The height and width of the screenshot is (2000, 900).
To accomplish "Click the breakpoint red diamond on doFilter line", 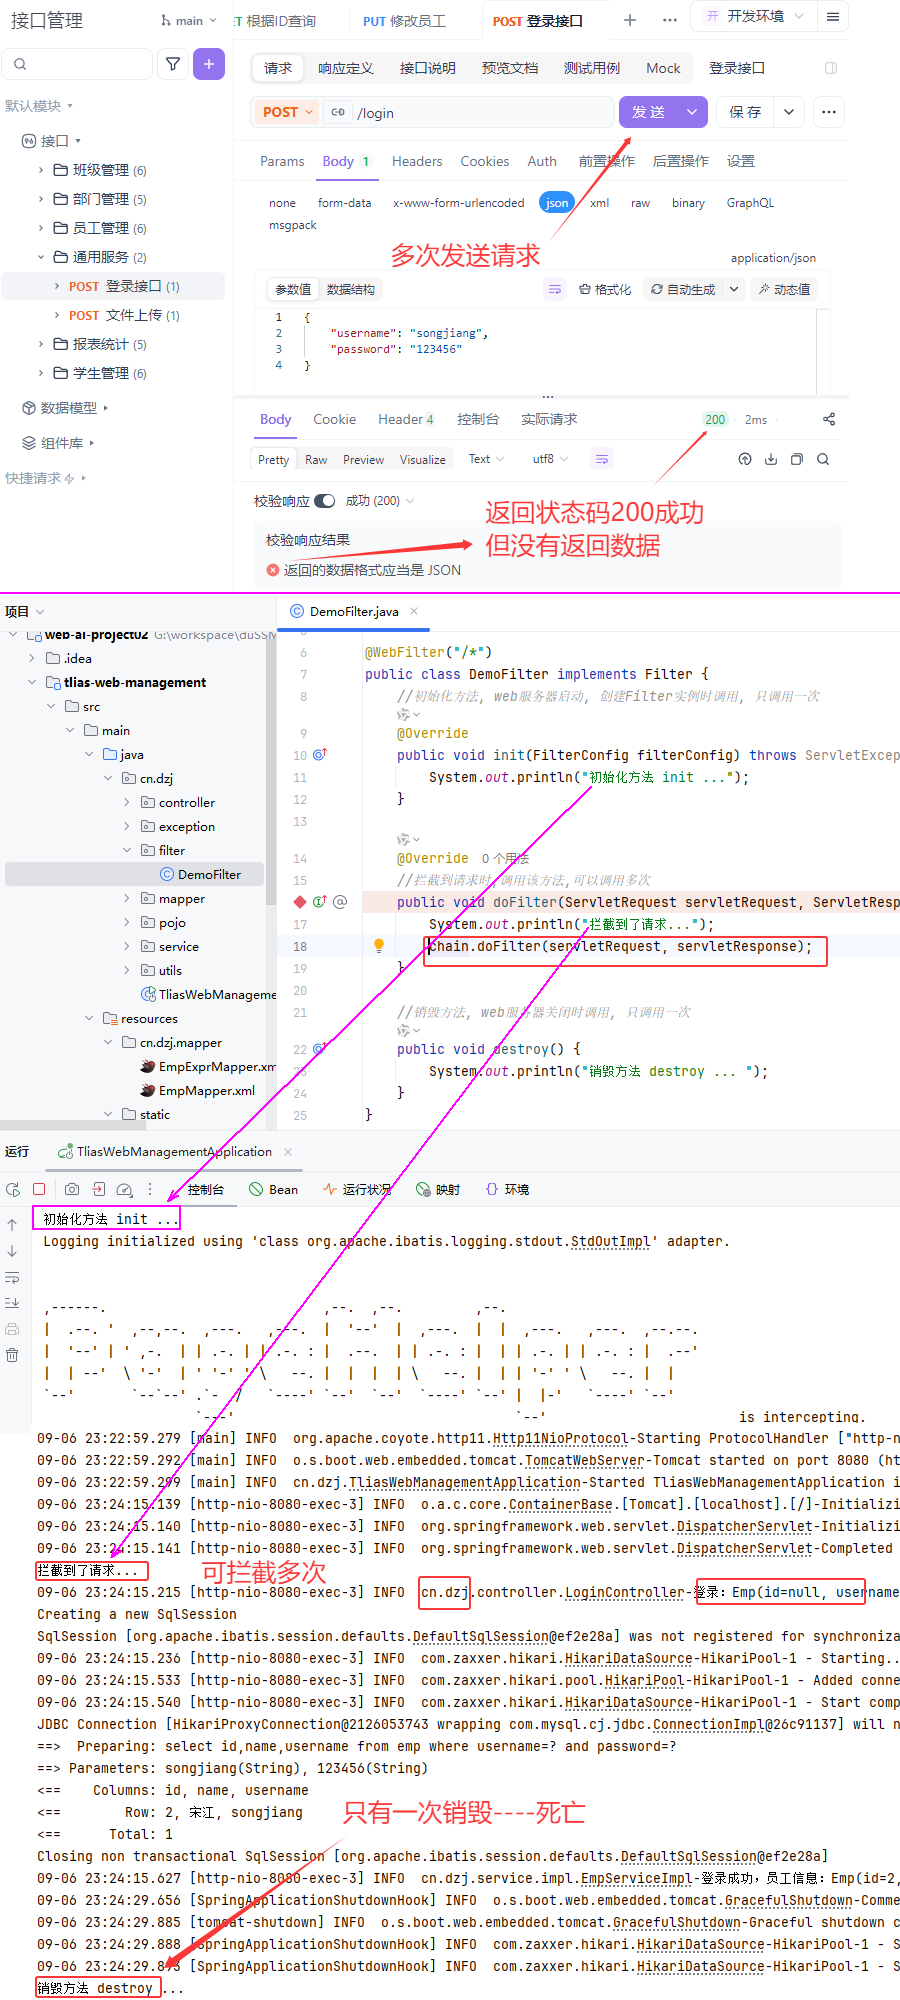I will tap(299, 902).
